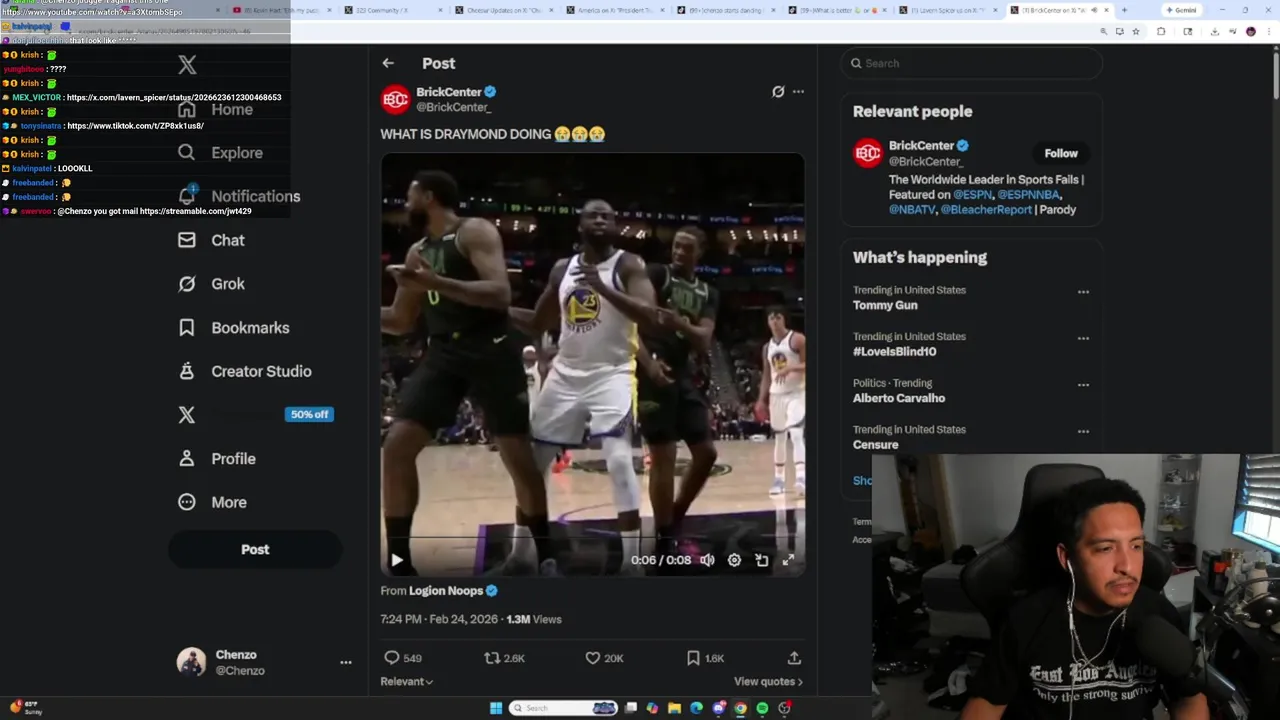Open Notifications from the sidebar

click(238, 196)
